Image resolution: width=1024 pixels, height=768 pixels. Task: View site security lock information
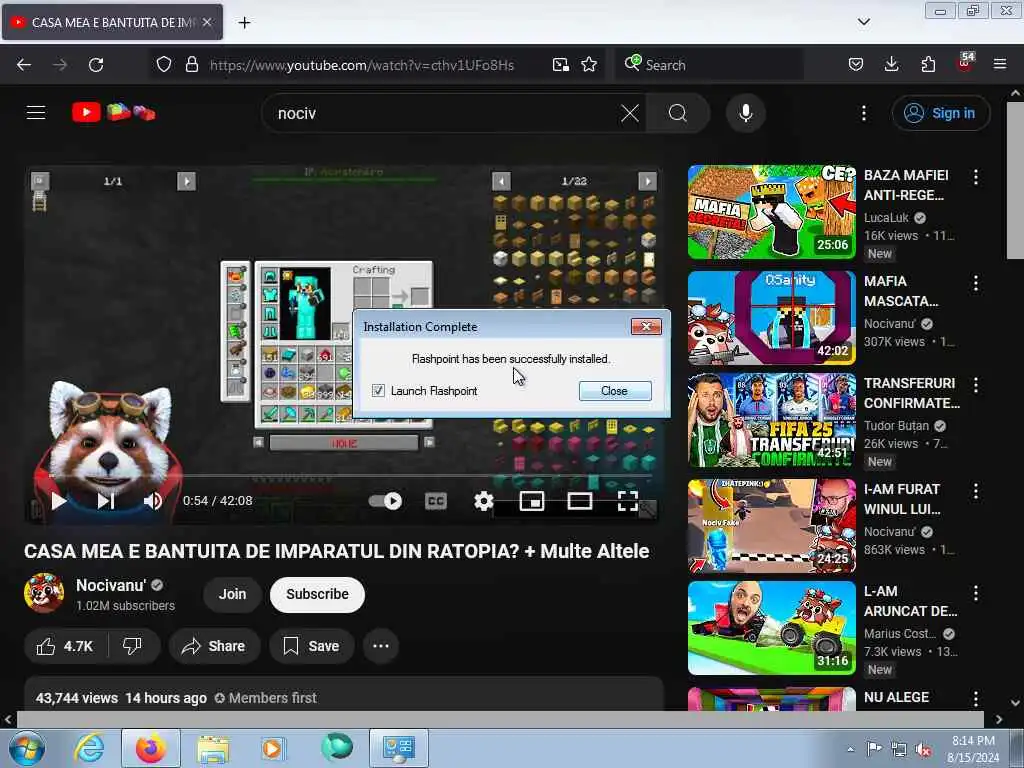pyautogui.click(x=191, y=65)
